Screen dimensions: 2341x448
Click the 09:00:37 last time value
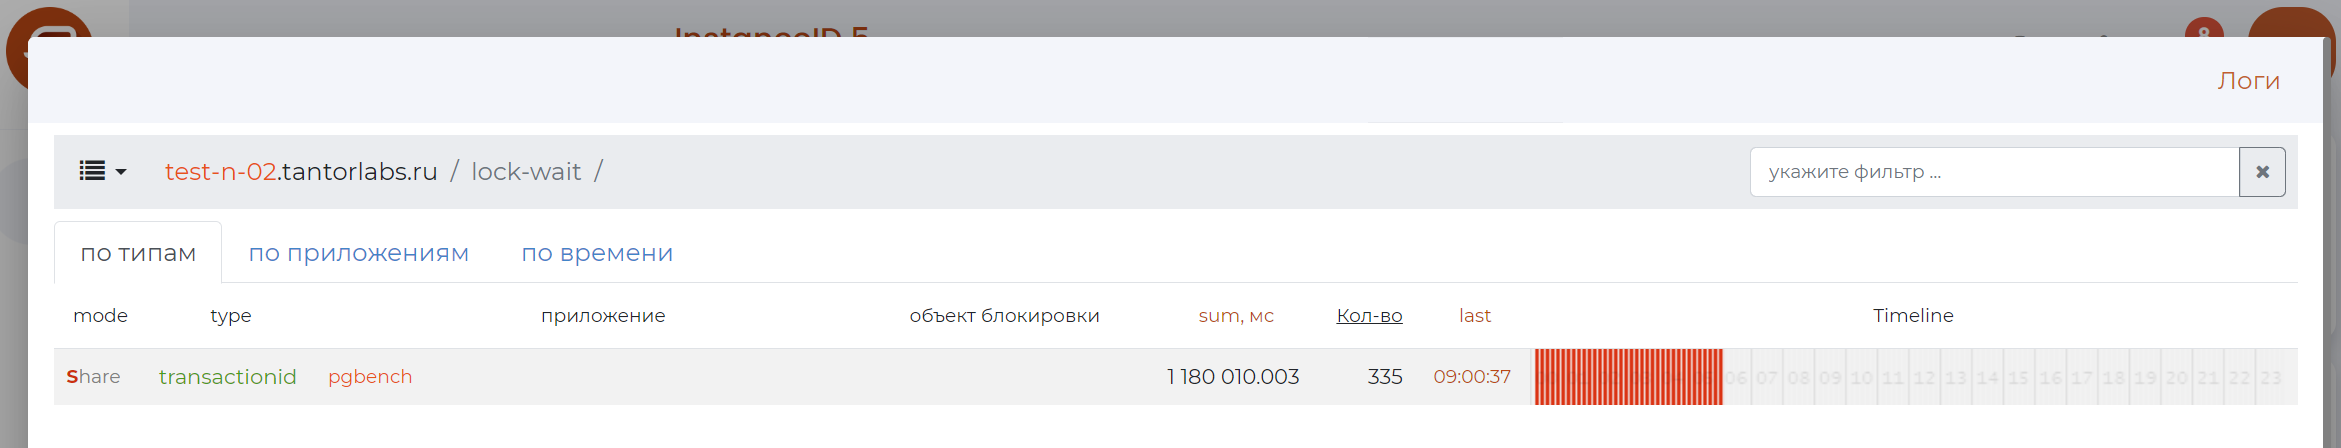click(1472, 377)
